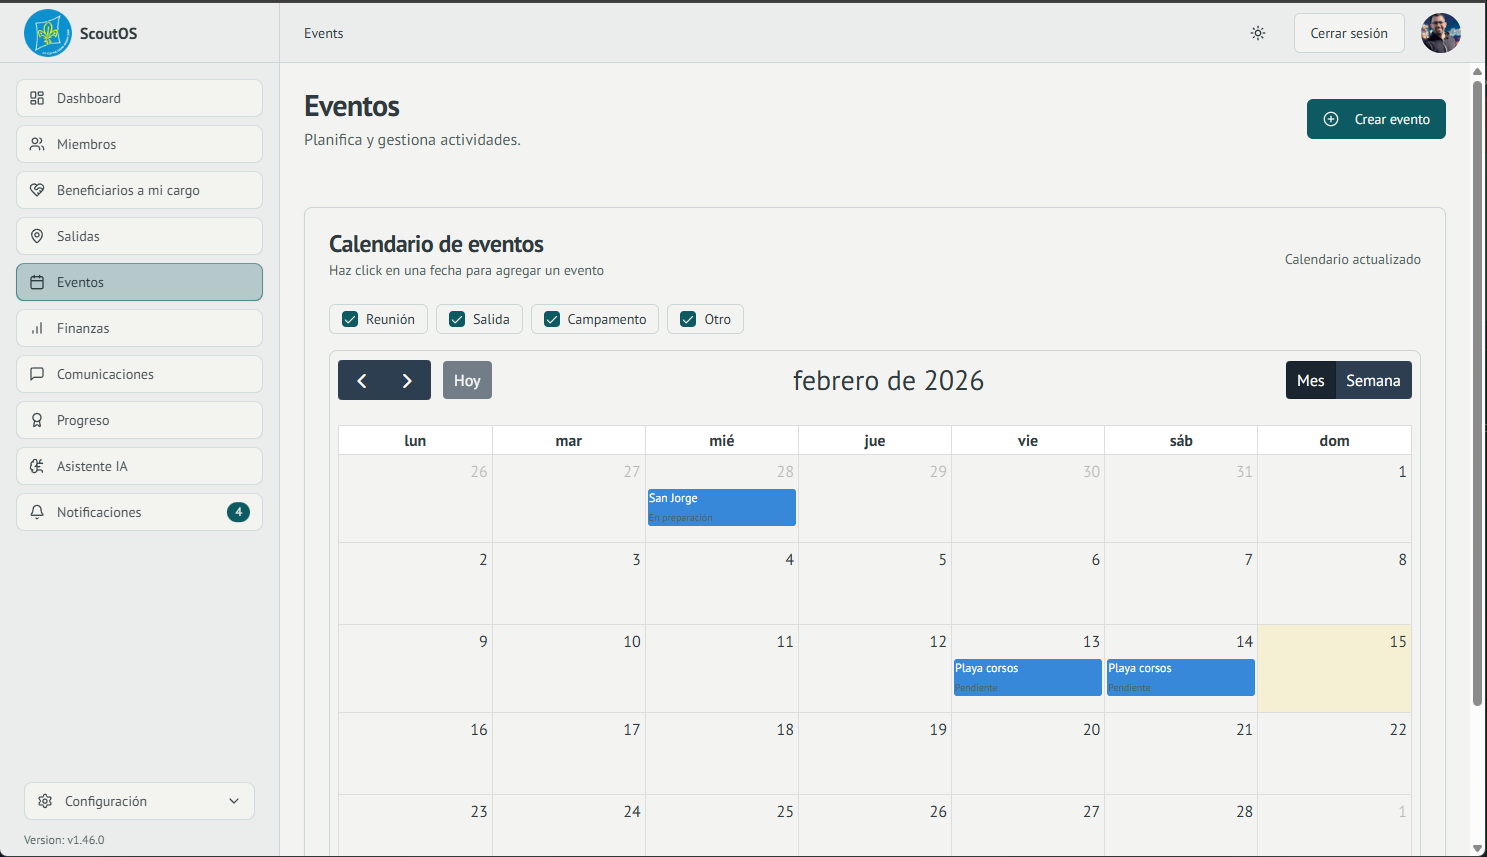Jump to today using Hoy control
Screen dimensions: 1487x857
[x=467, y=380]
